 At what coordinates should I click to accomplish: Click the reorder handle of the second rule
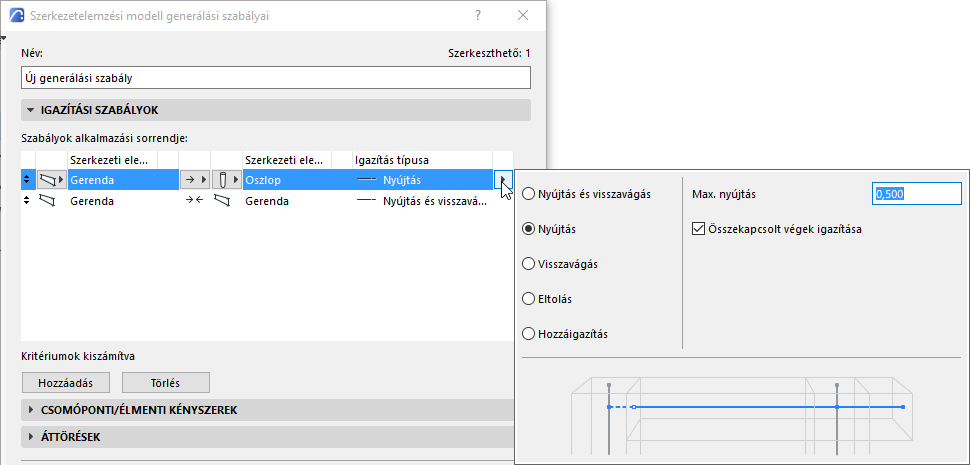[x=27, y=201]
